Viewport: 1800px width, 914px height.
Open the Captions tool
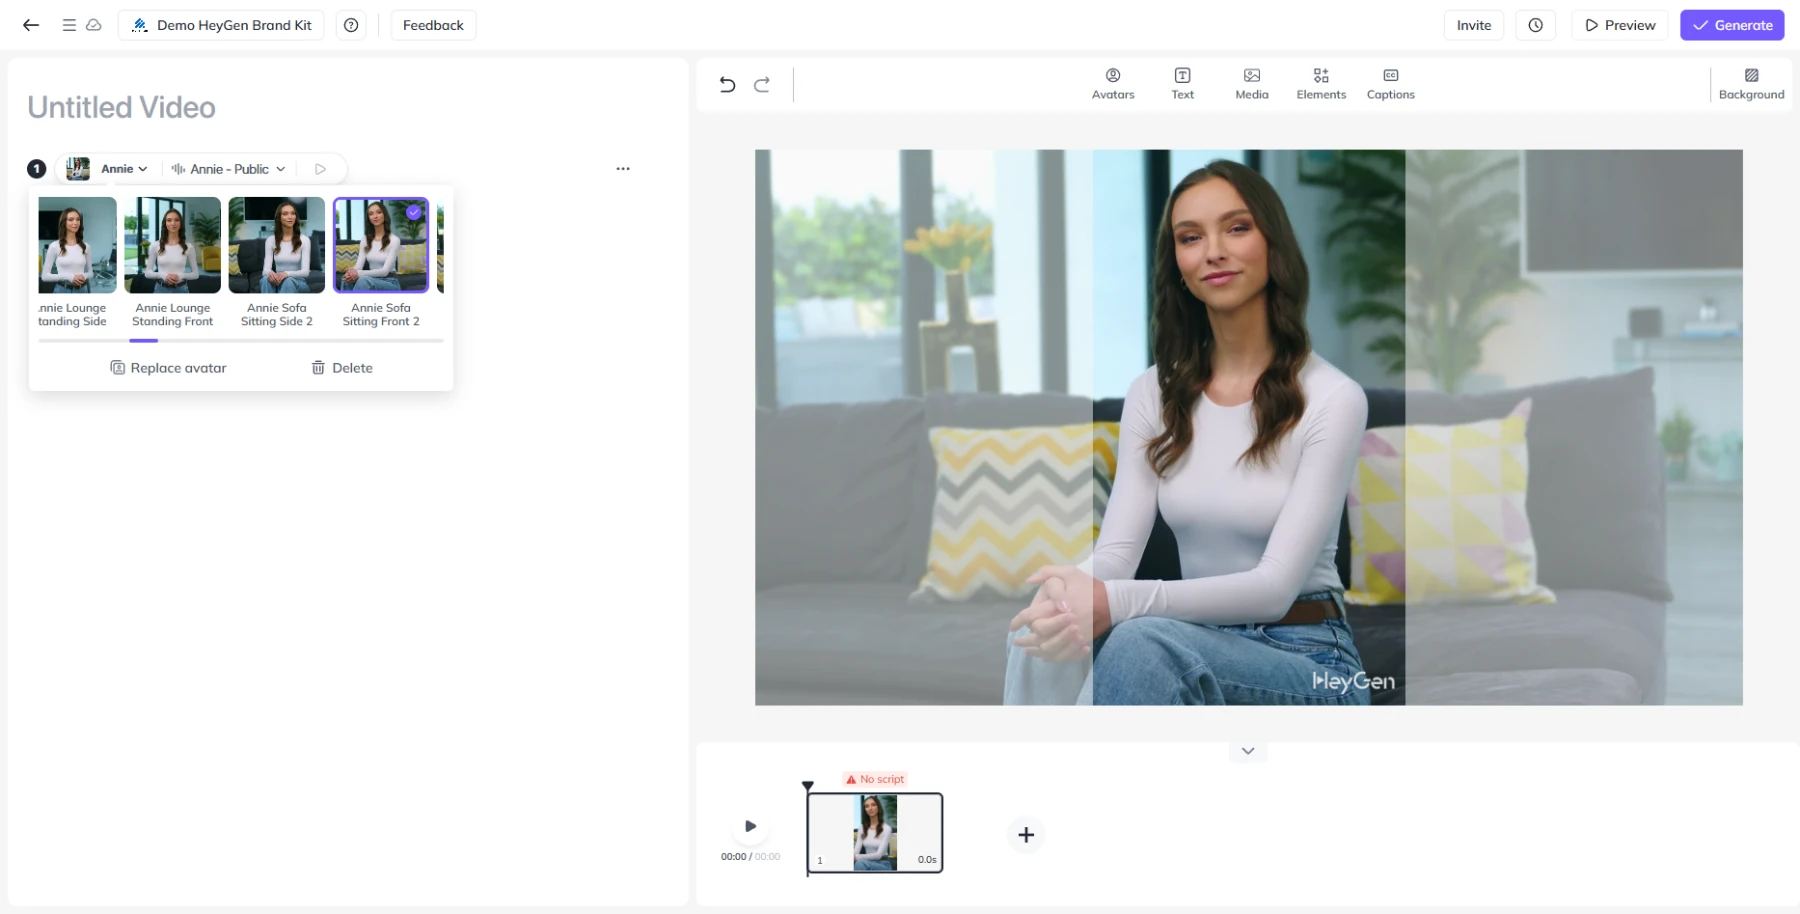coord(1390,84)
